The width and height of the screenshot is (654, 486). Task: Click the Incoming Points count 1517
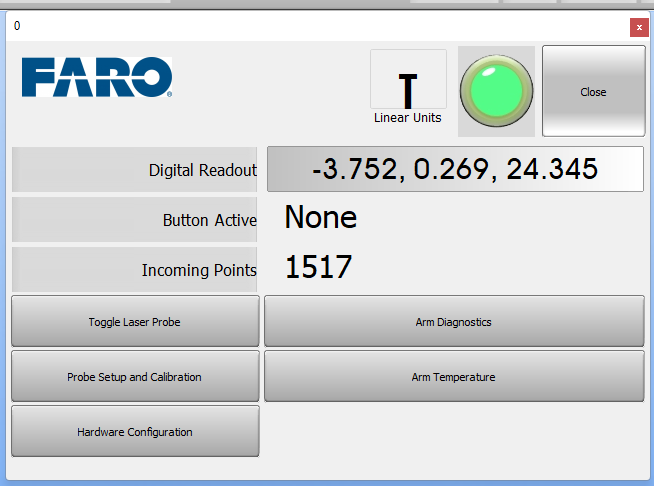point(318,268)
